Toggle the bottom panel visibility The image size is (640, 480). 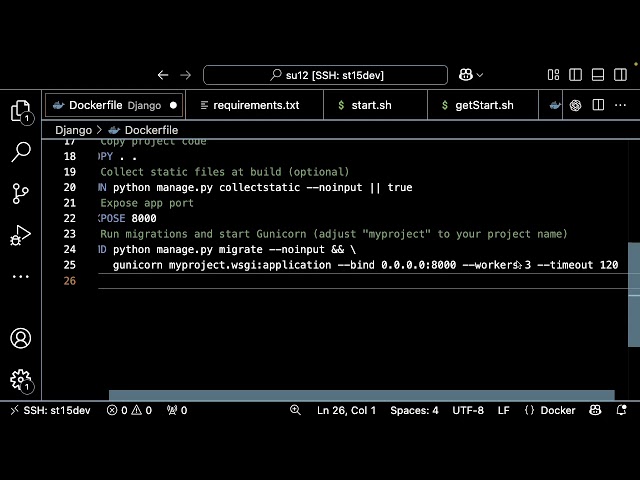click(598, 75)
